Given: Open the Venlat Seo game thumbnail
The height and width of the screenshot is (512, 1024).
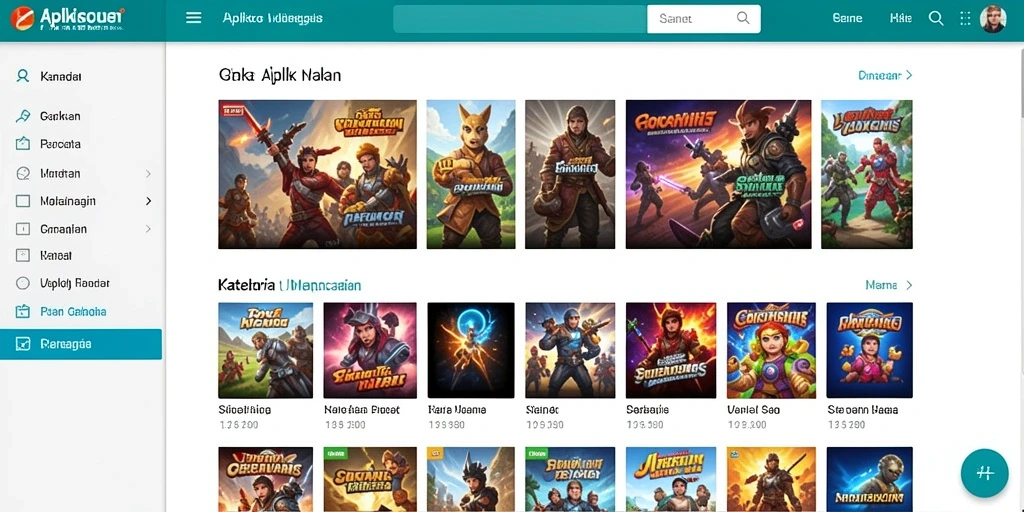Looking at the screenshot, I should (771, 350).
